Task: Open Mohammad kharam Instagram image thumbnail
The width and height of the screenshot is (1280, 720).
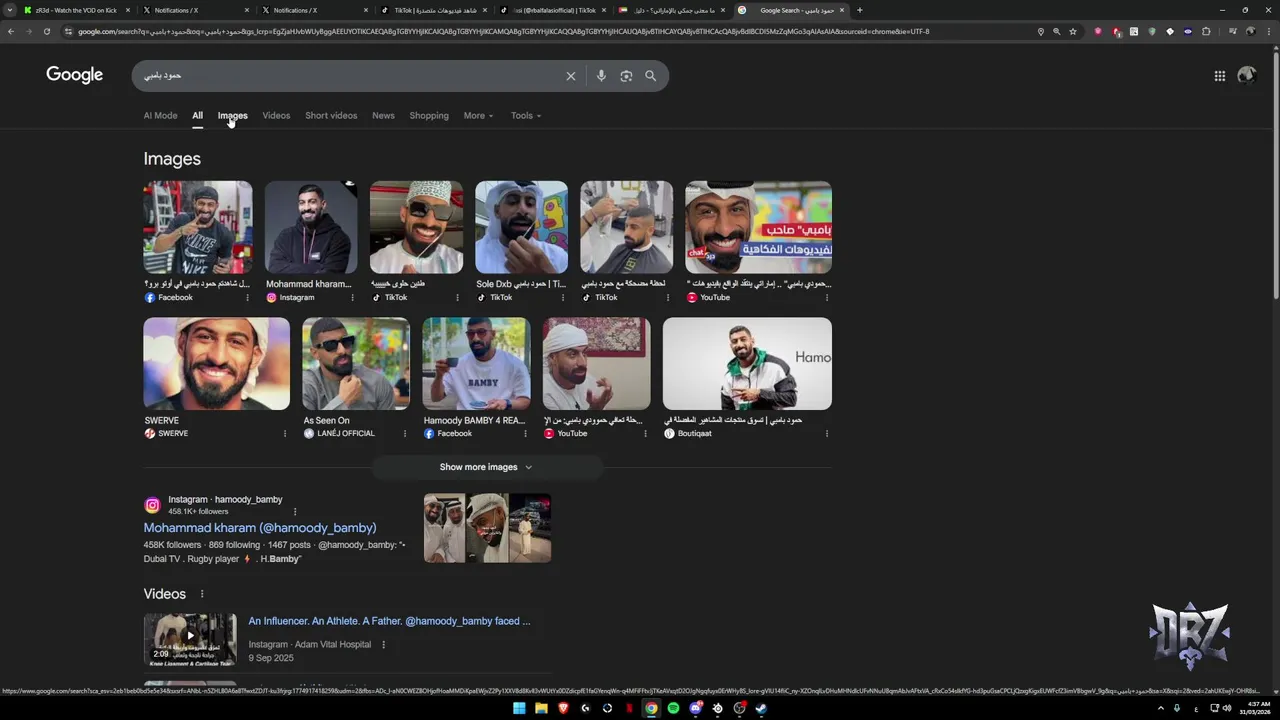Action: tap(311, 227)
